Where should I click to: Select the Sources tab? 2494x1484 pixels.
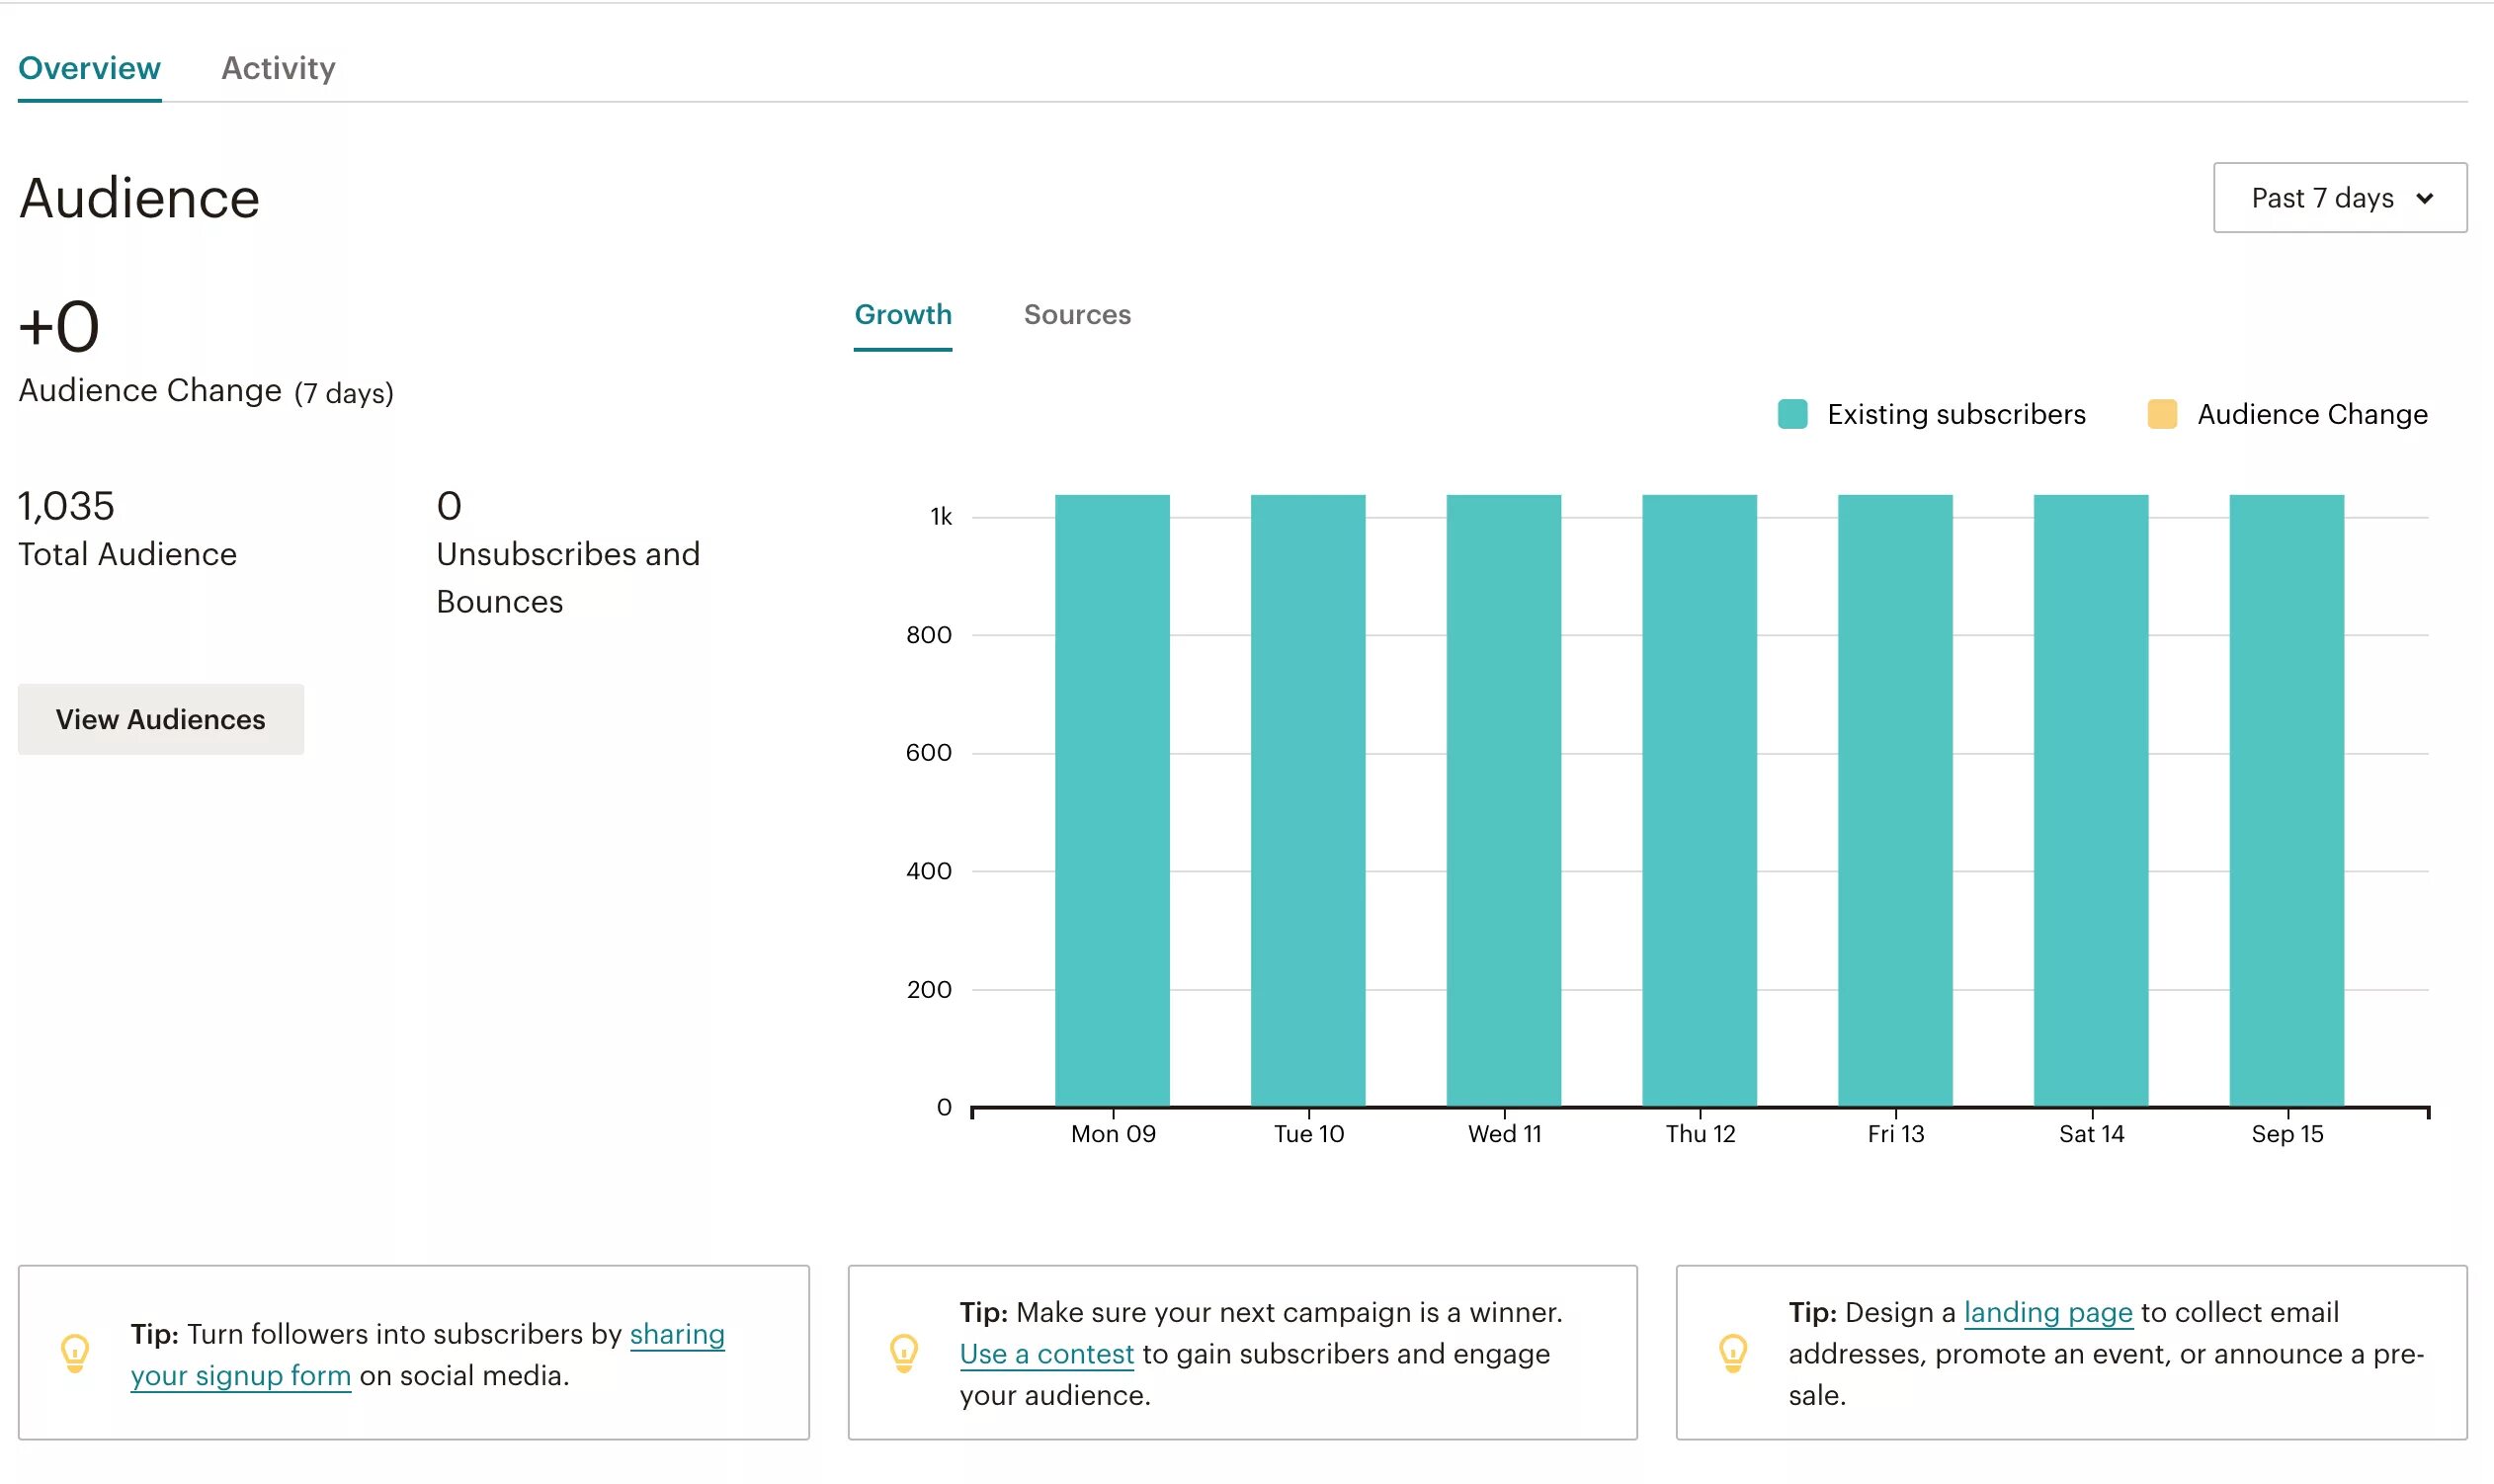(1077, 315)
